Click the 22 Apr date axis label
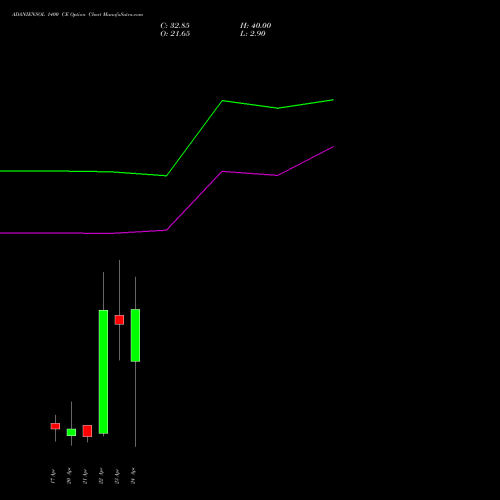Image resolution: width=500 pixels, height=500 pixels. pyautogui.click(x=101, y=476)
